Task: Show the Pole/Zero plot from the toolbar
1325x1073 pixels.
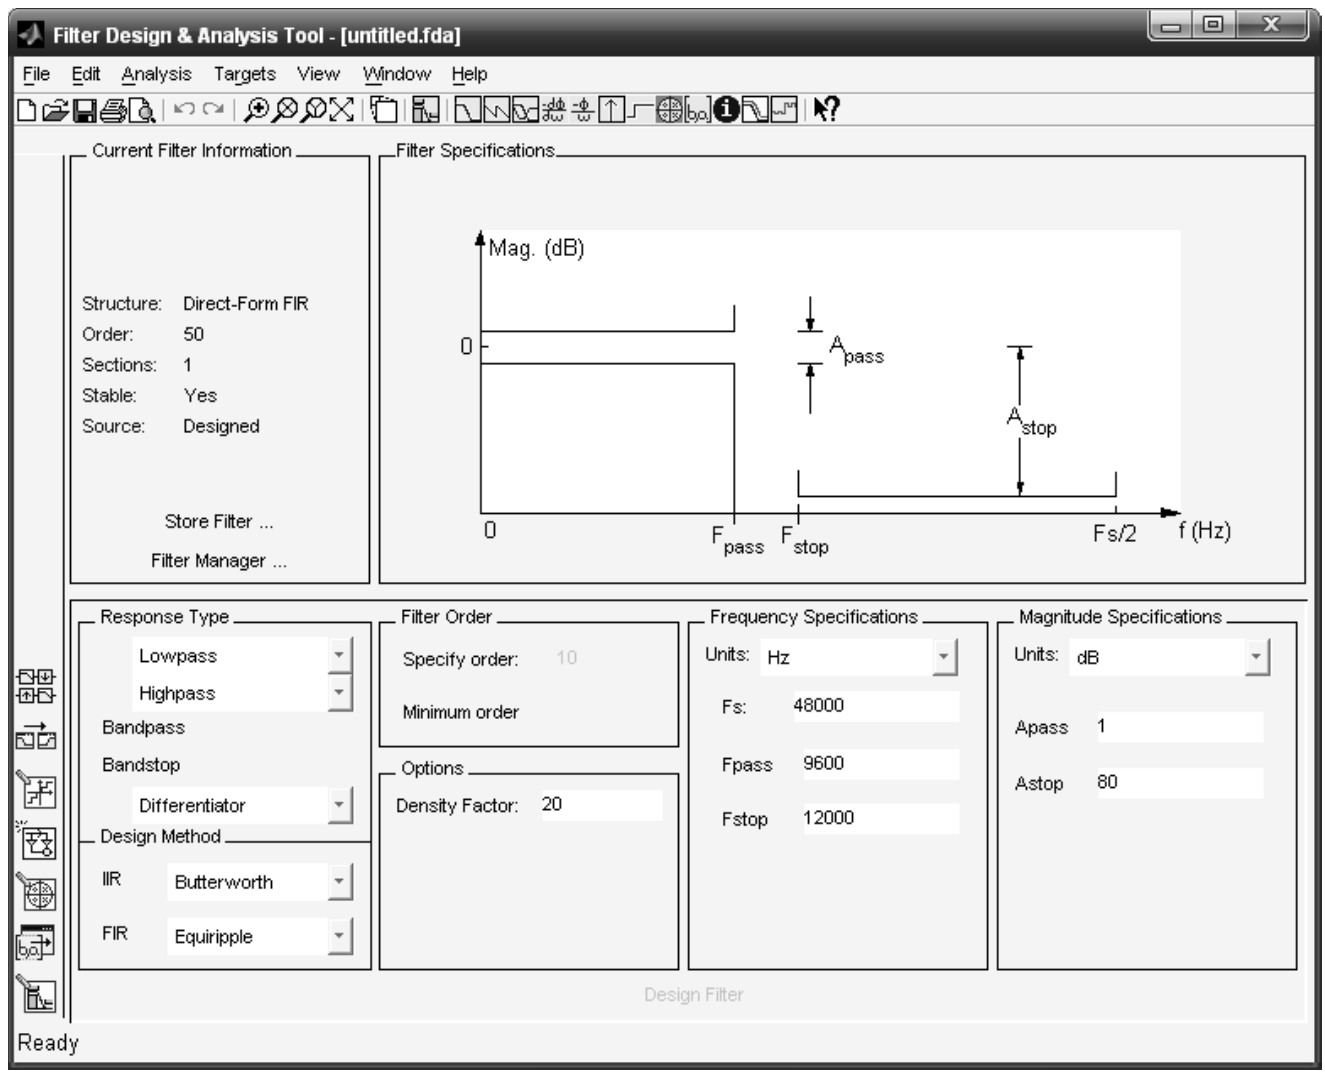Action: (x=669, y=110)
